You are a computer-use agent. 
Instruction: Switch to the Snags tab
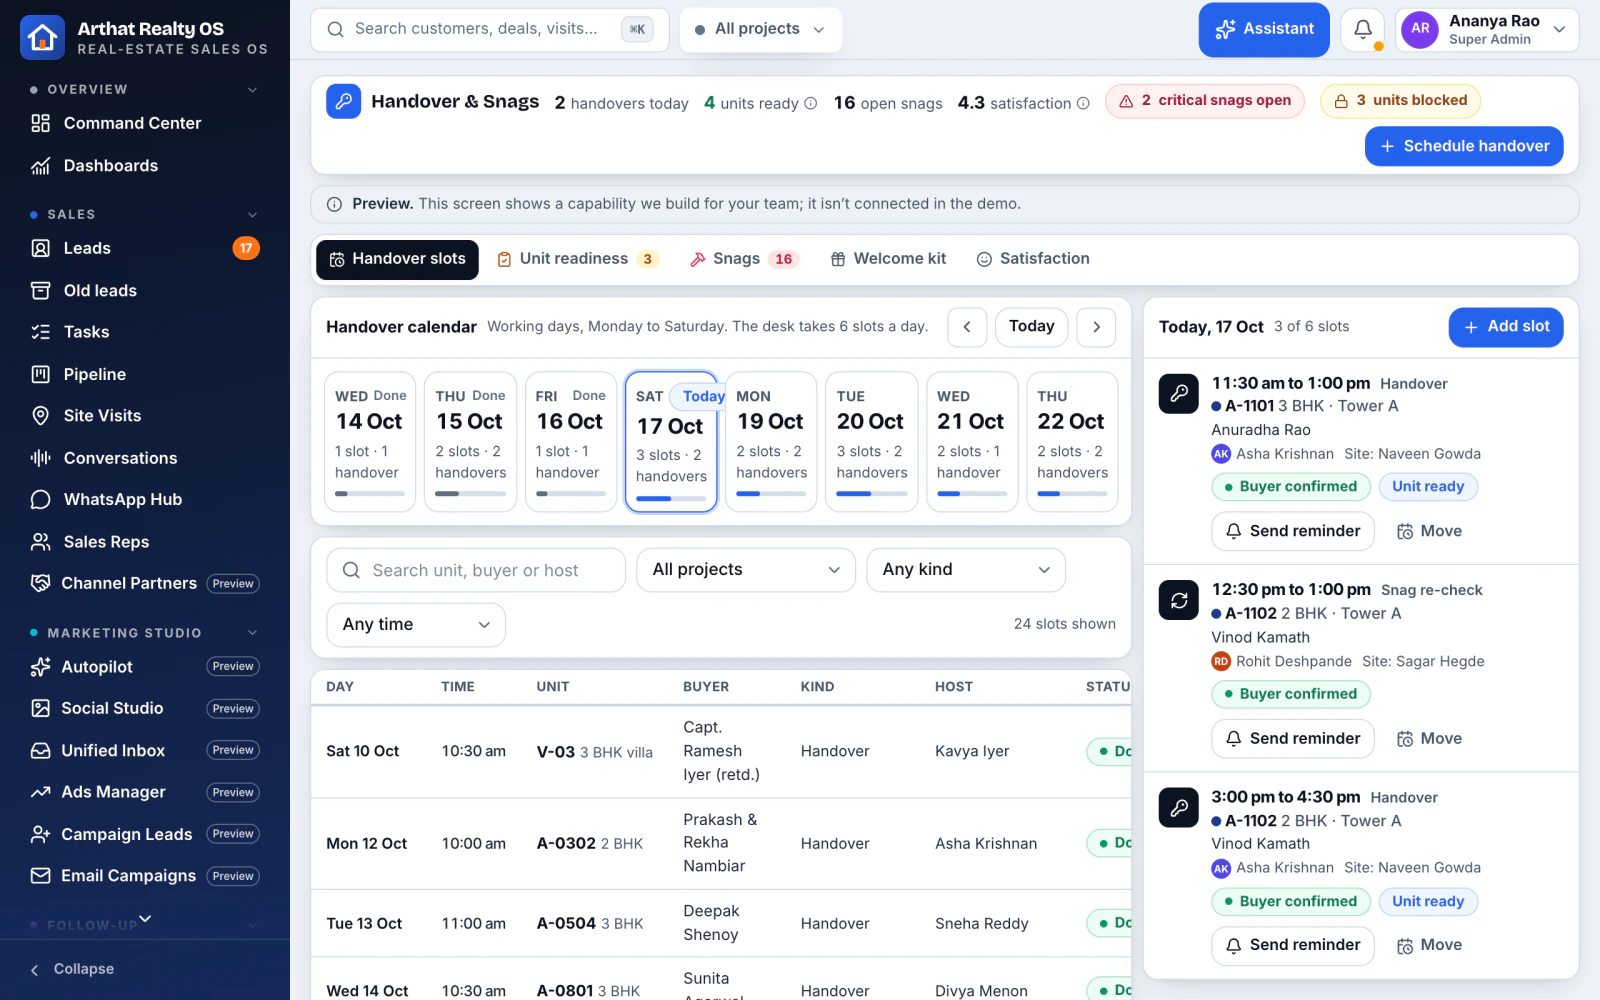(x=745, y=259)
